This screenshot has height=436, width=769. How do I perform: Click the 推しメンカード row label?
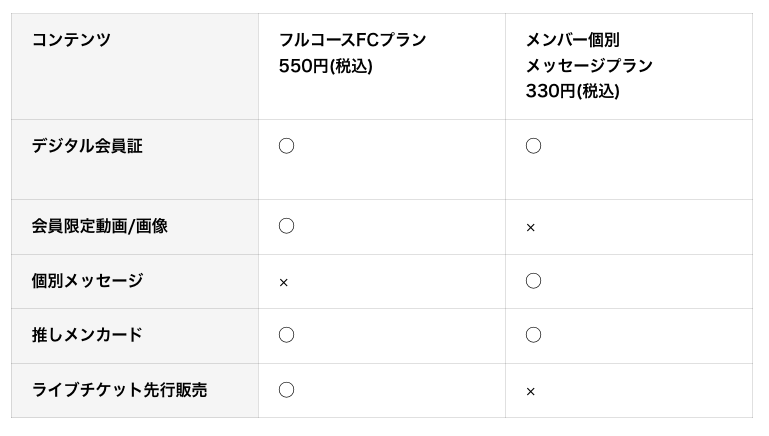[87, 335]
